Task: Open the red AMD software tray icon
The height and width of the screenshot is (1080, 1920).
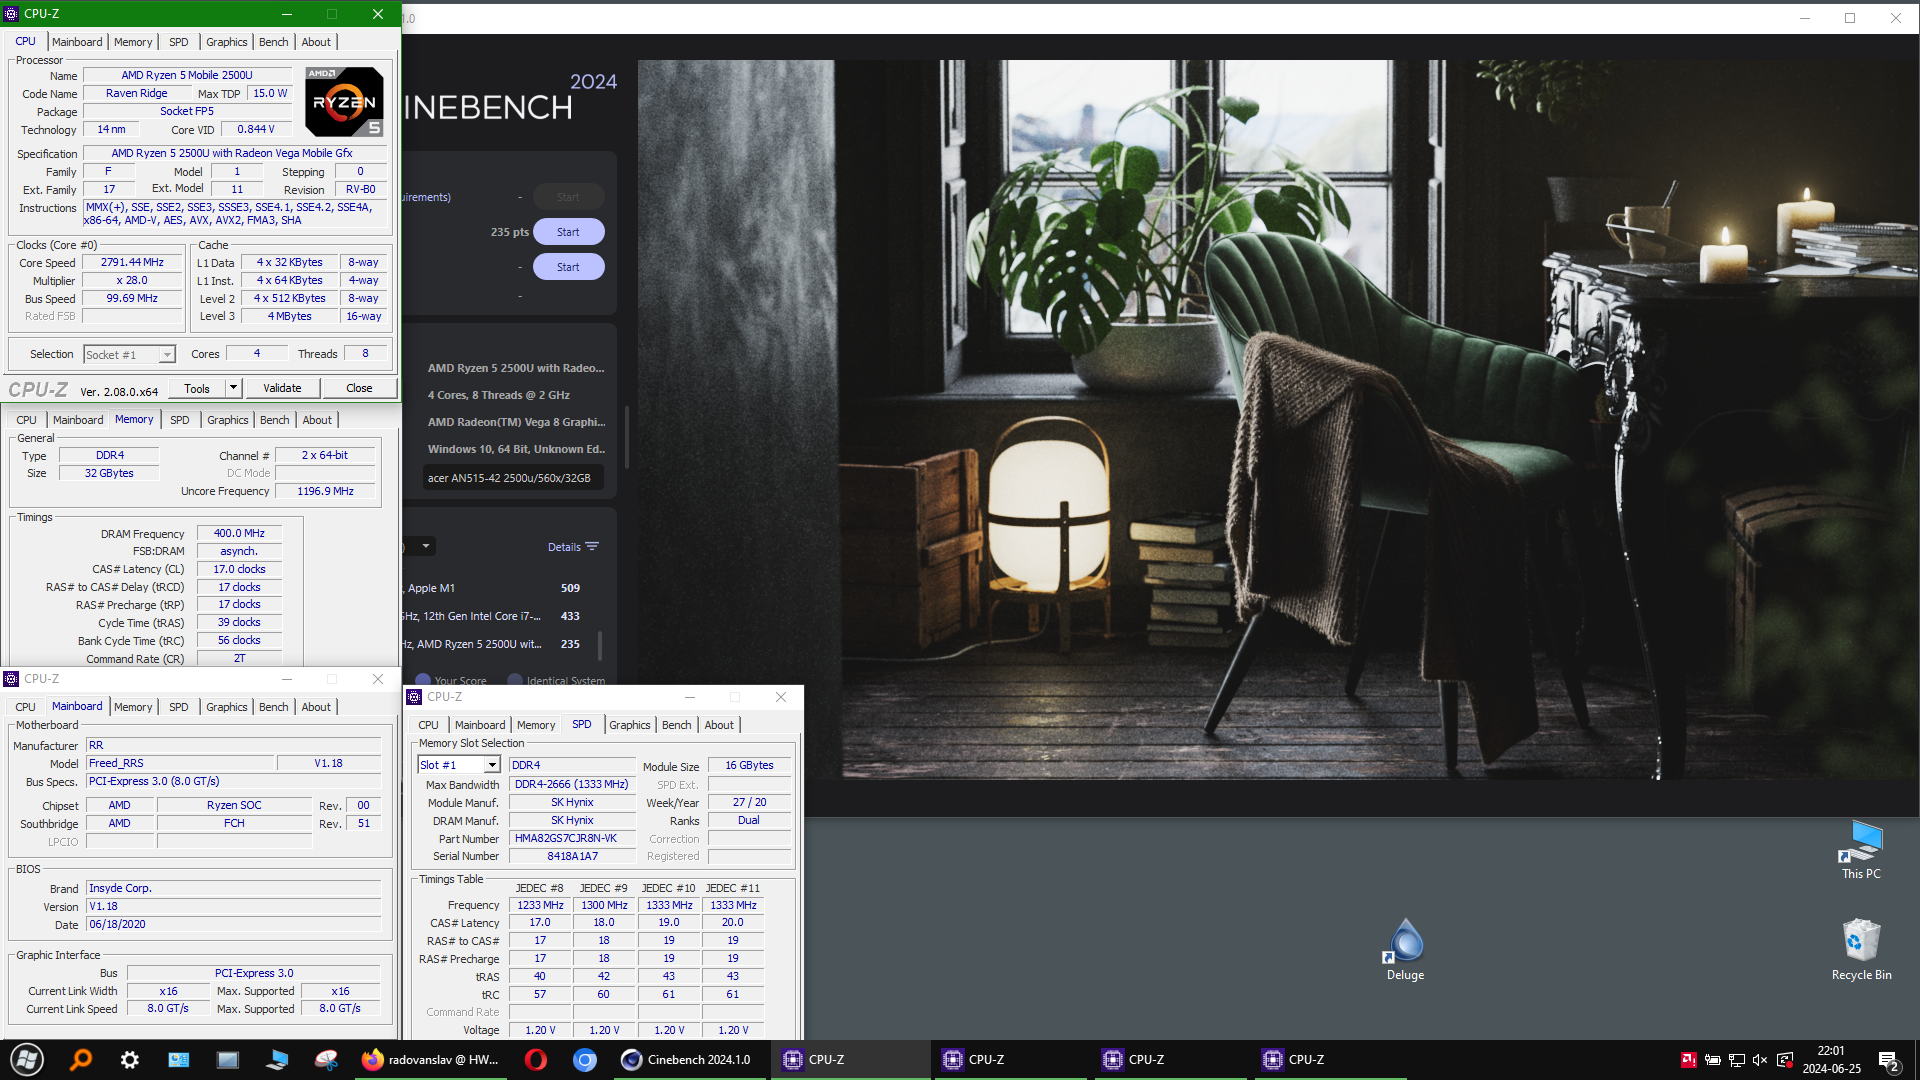Action: point(1688,1059)
